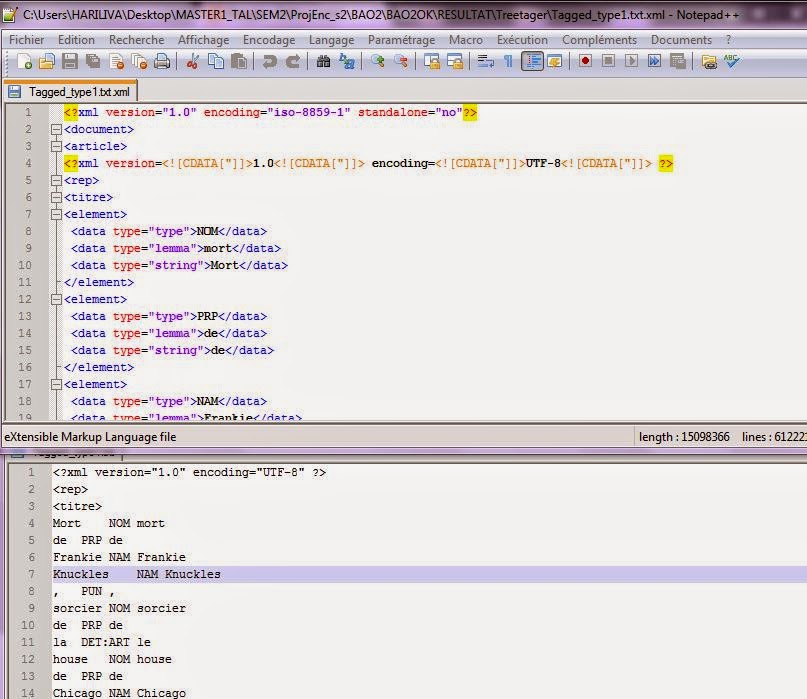Open the Recherche menu
Screen dimensions: 807x699
[136, 40]
